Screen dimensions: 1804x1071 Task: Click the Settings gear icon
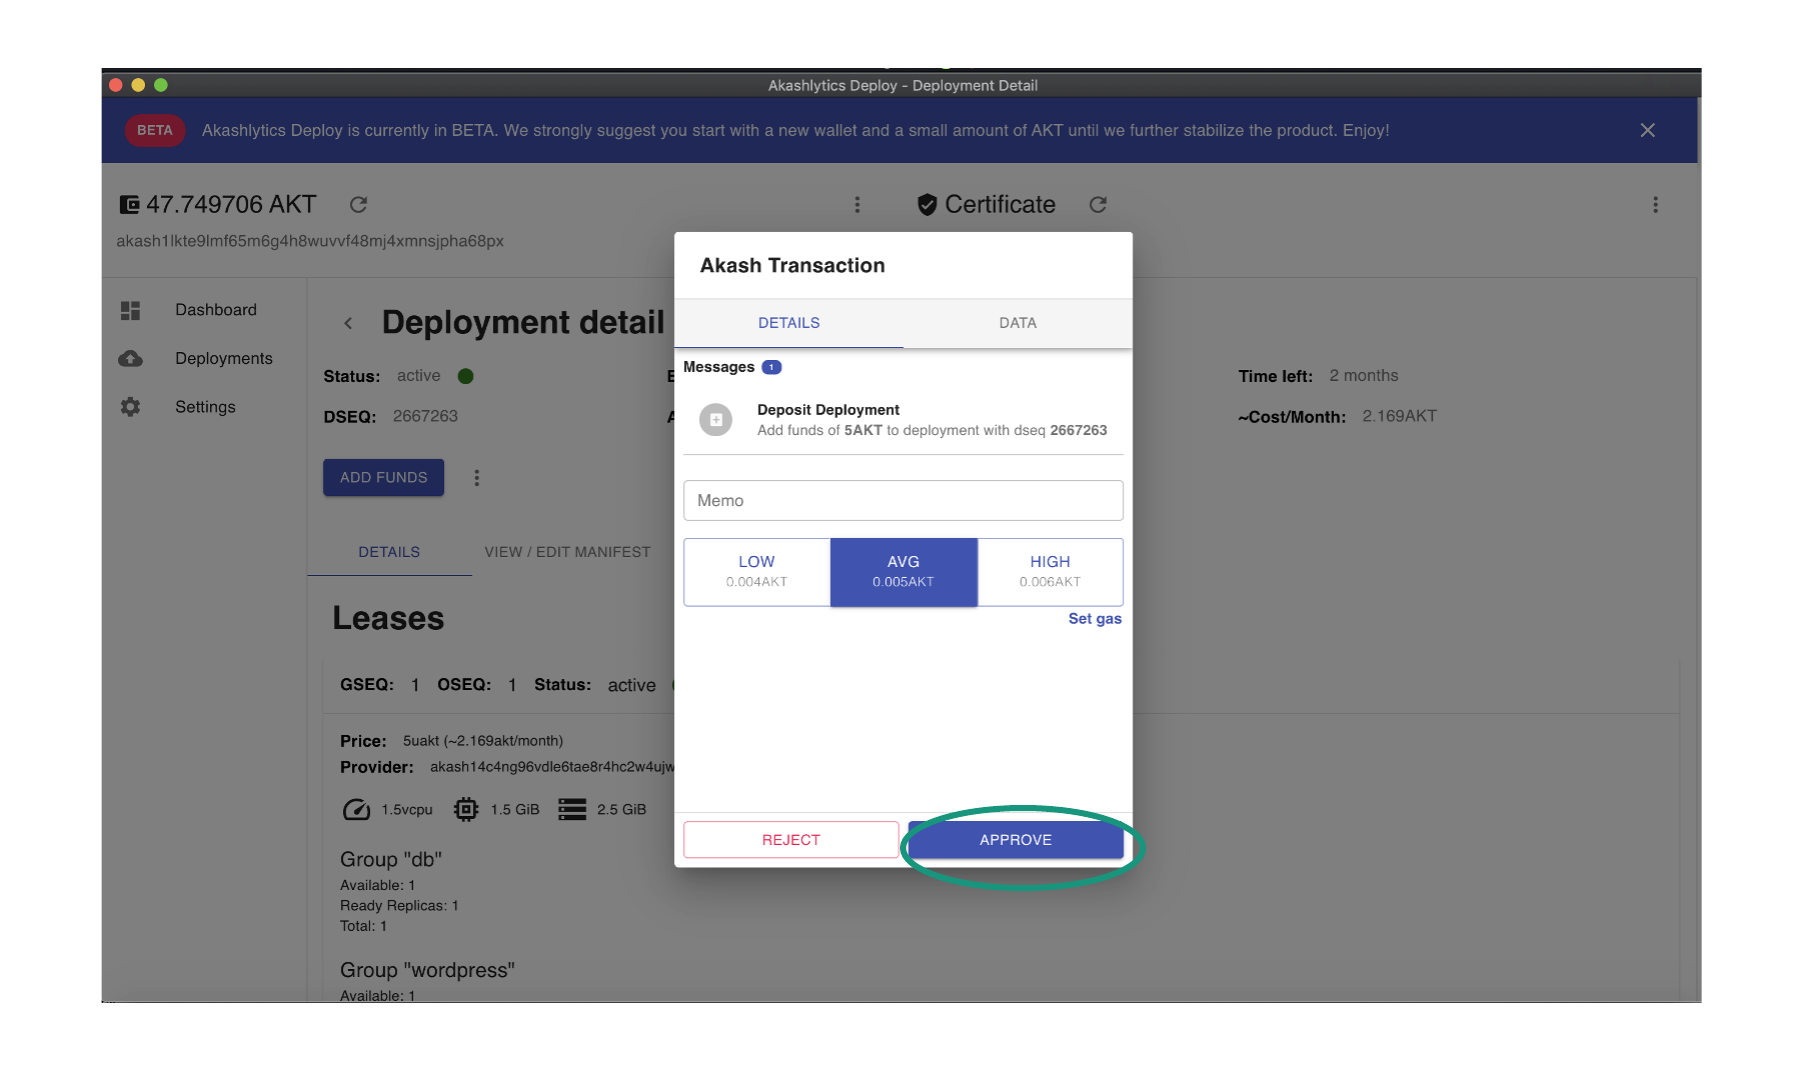[x=130, y=407]
